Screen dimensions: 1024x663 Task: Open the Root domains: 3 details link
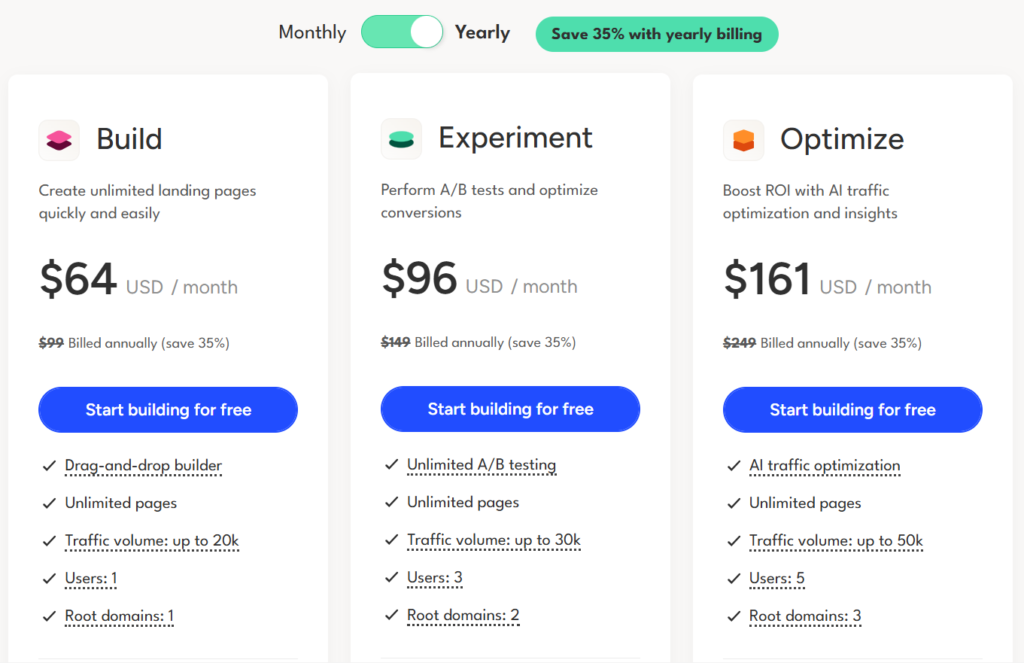[805, 616]
